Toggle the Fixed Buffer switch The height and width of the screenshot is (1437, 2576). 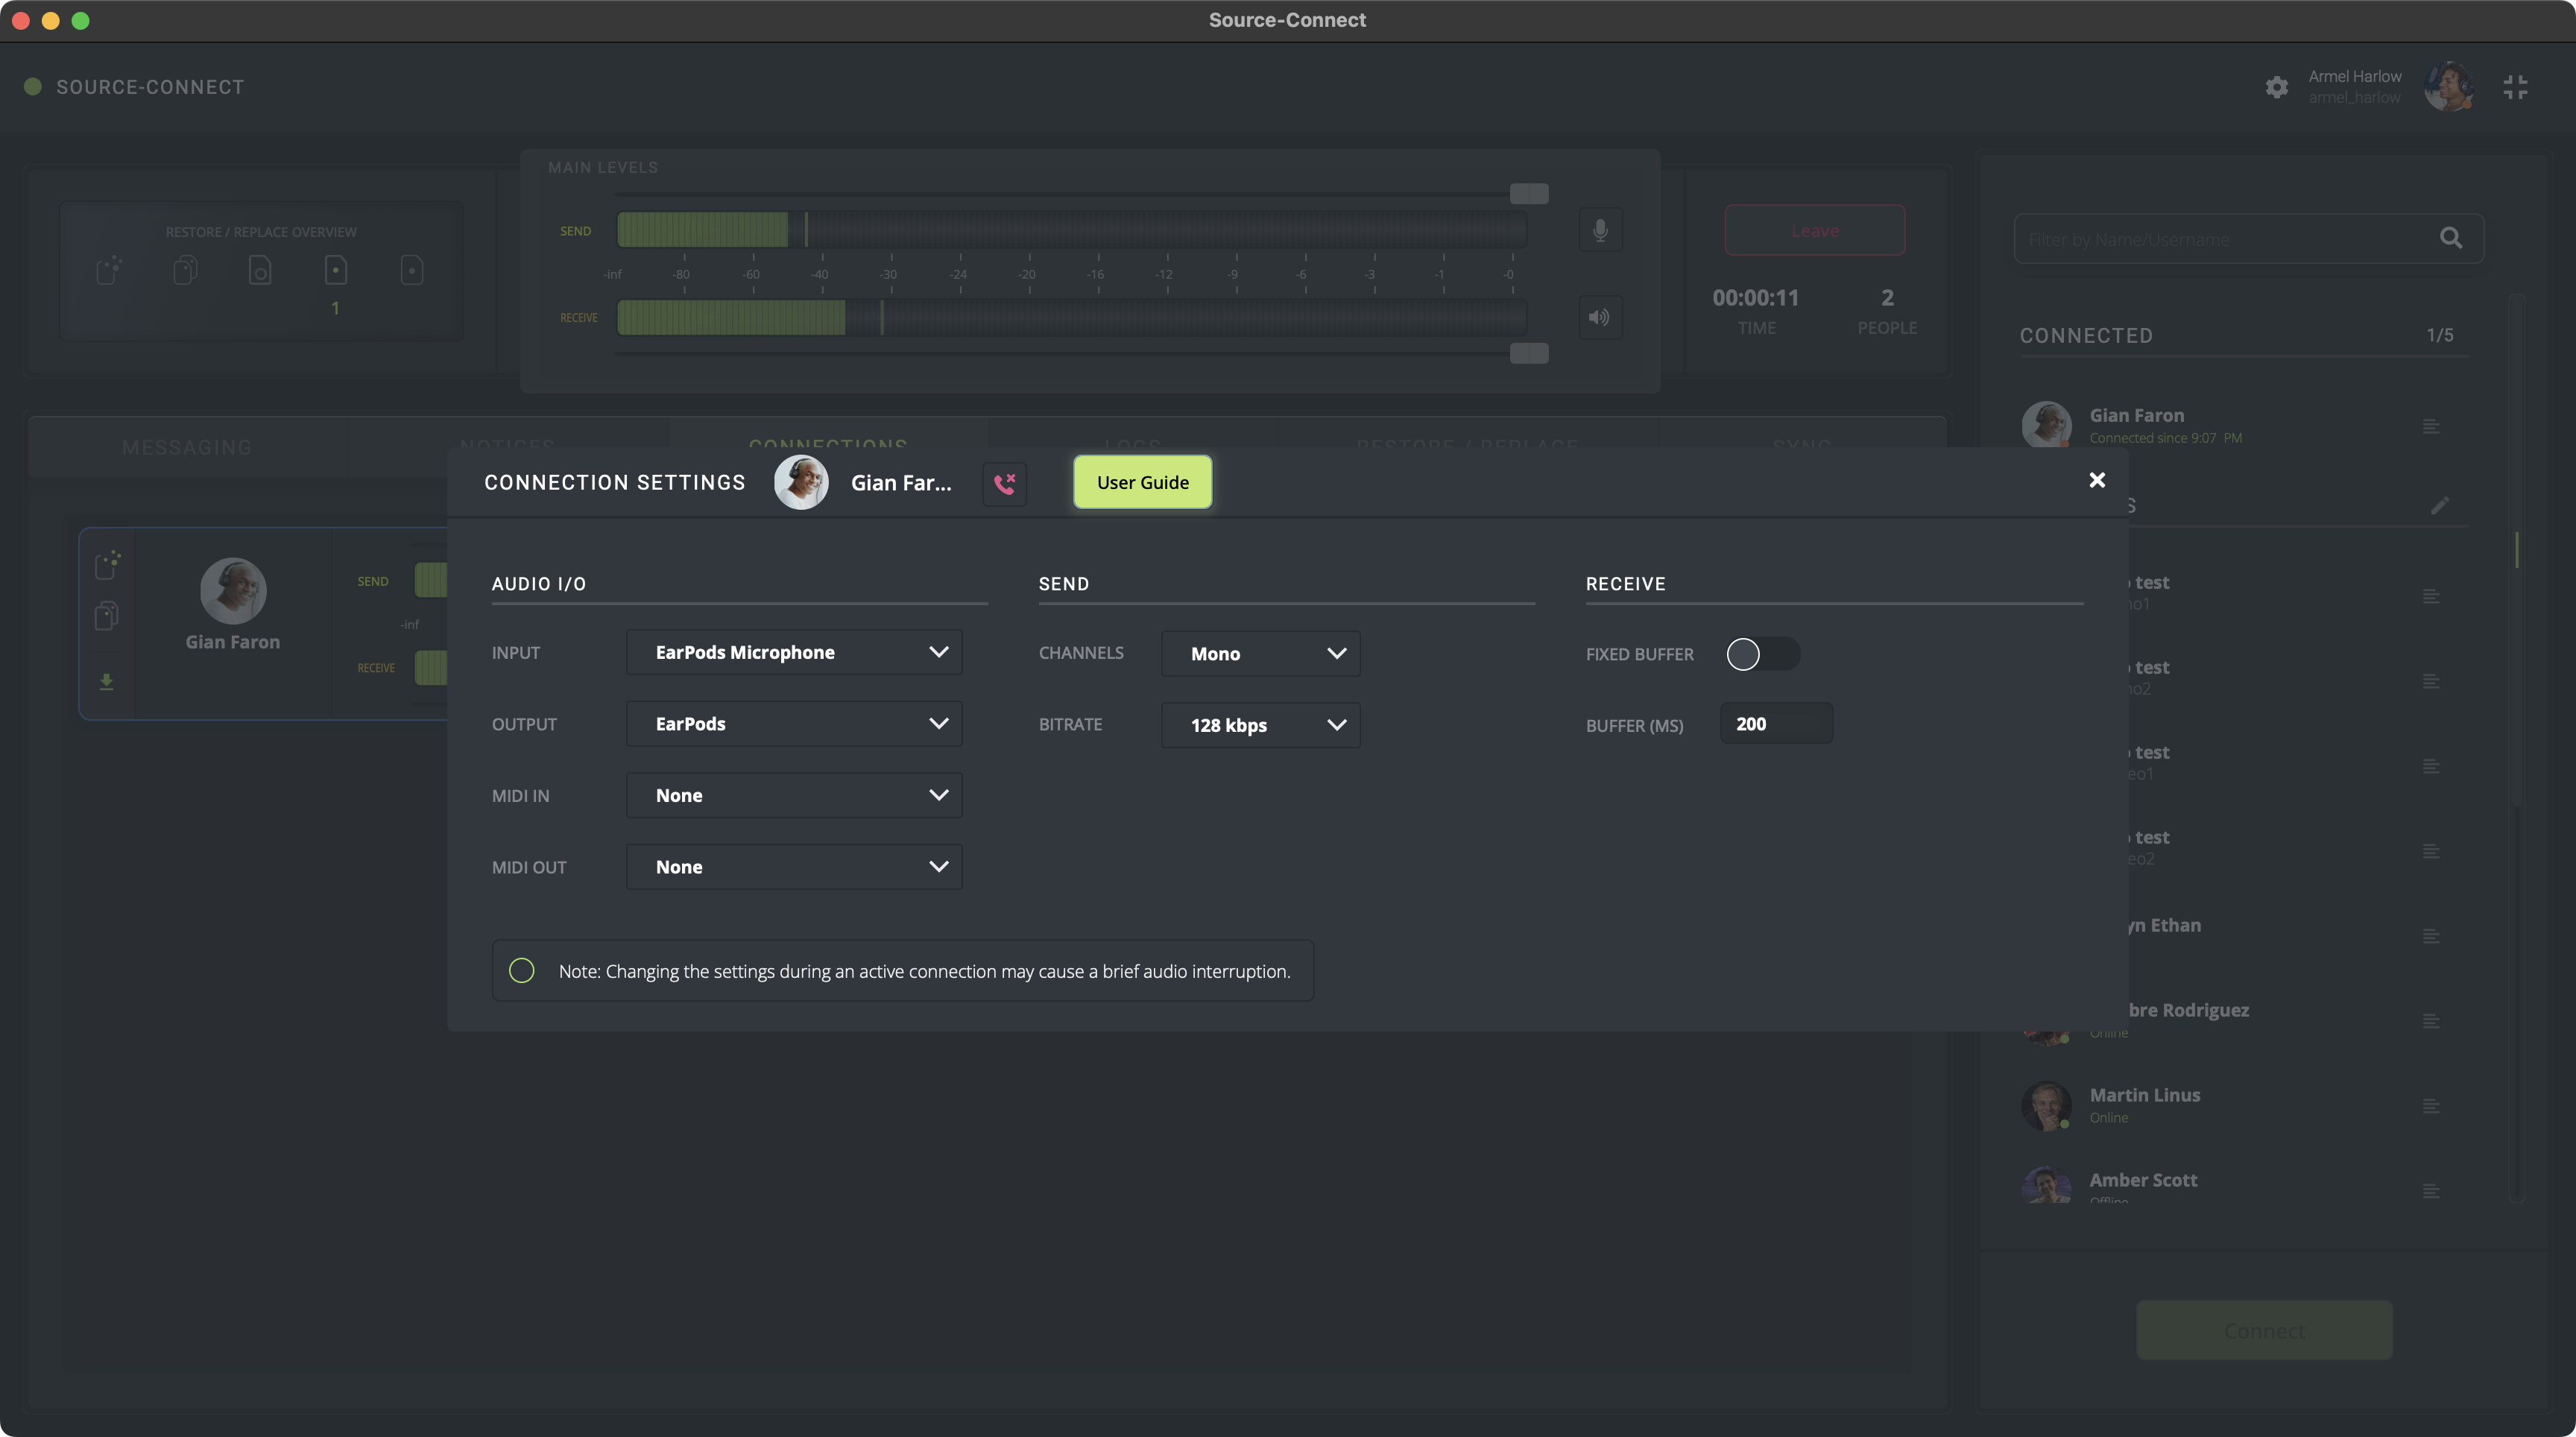coord(1762,654)
